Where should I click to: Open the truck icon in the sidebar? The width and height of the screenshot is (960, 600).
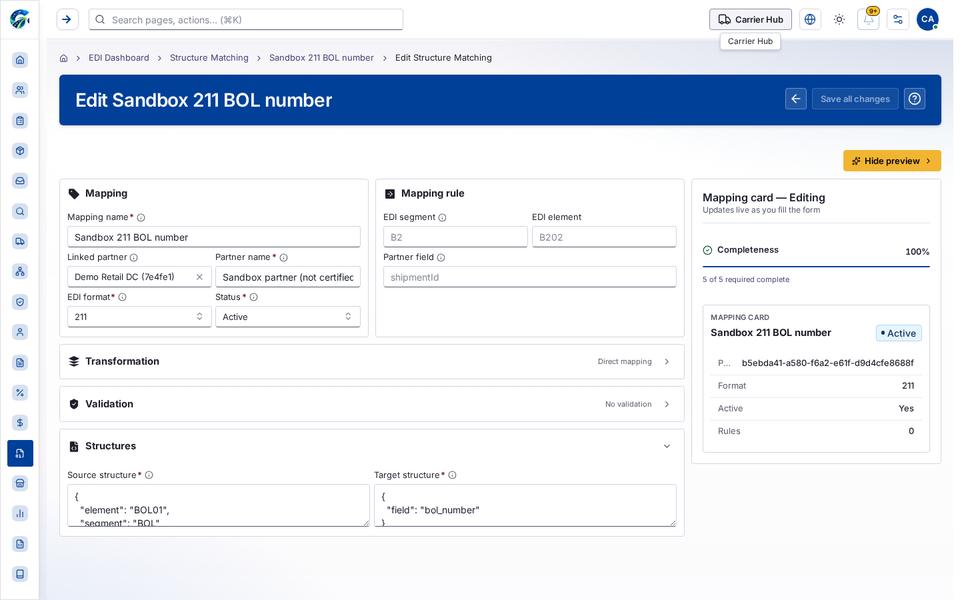(x=20, y=241)
